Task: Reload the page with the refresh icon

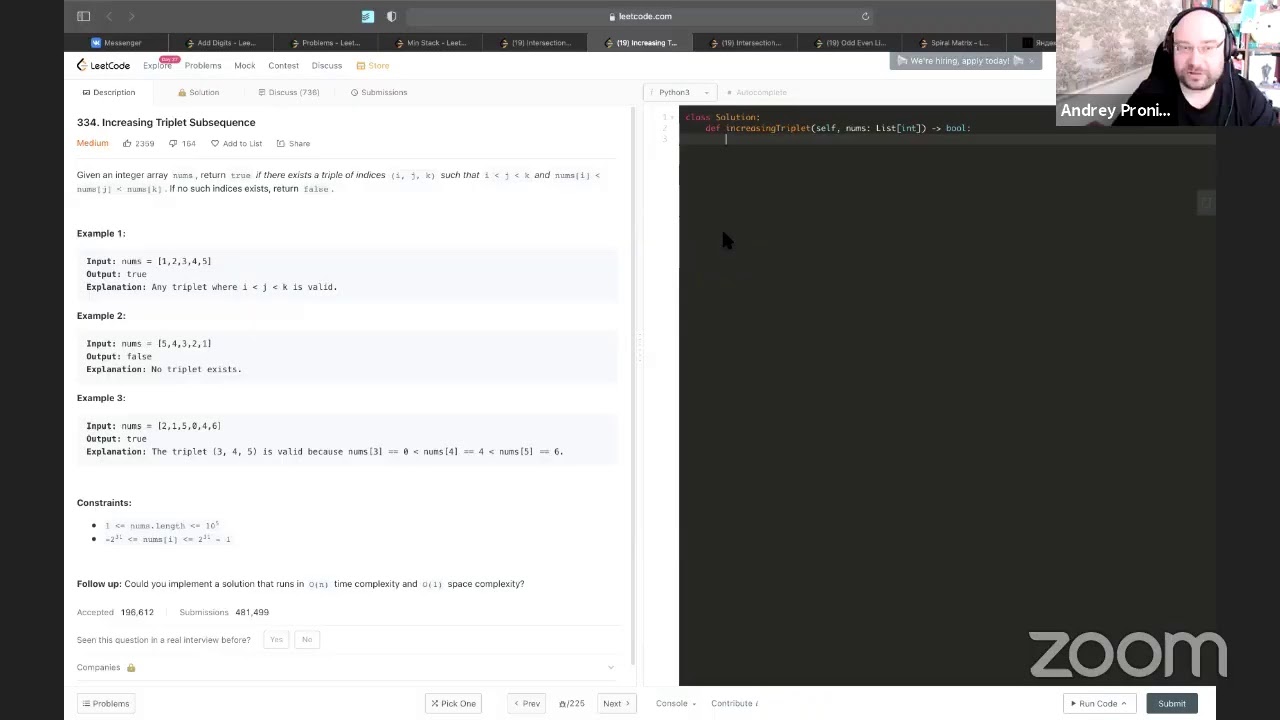Action: coord(865,16)
